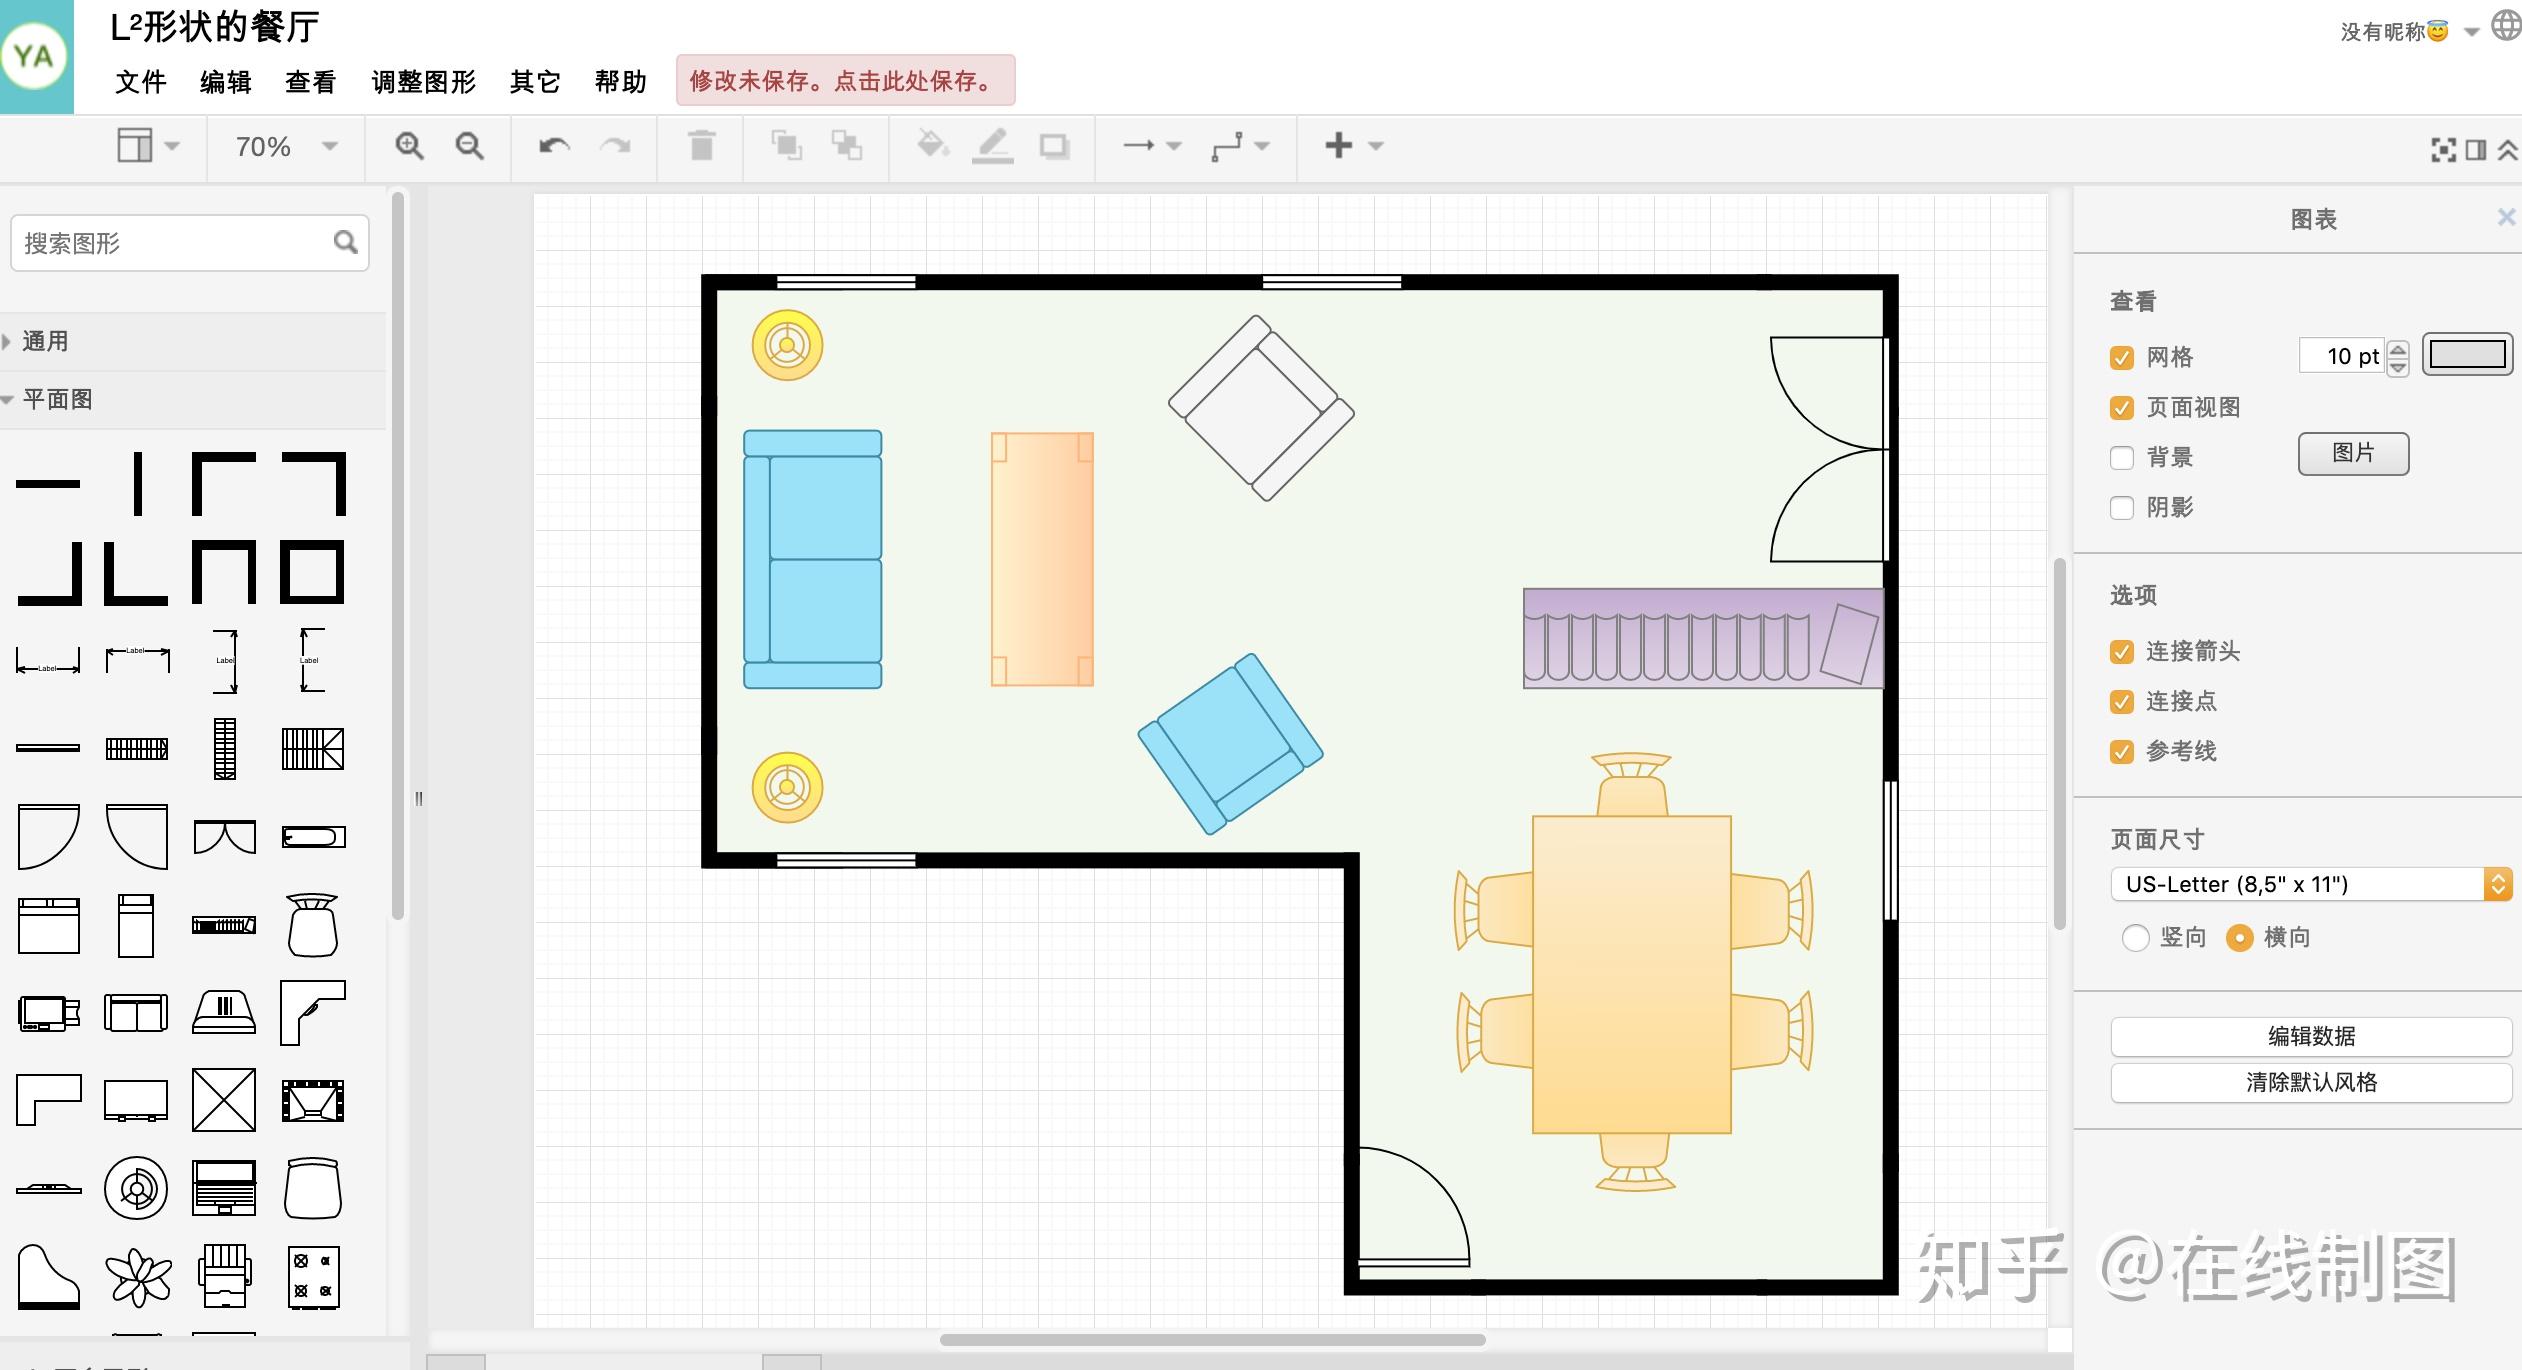Image resolution: width=2522 pixels, height=1370 pixels.
Task: Open the connection arrow style dropdown
Action: click(1152, 146)
